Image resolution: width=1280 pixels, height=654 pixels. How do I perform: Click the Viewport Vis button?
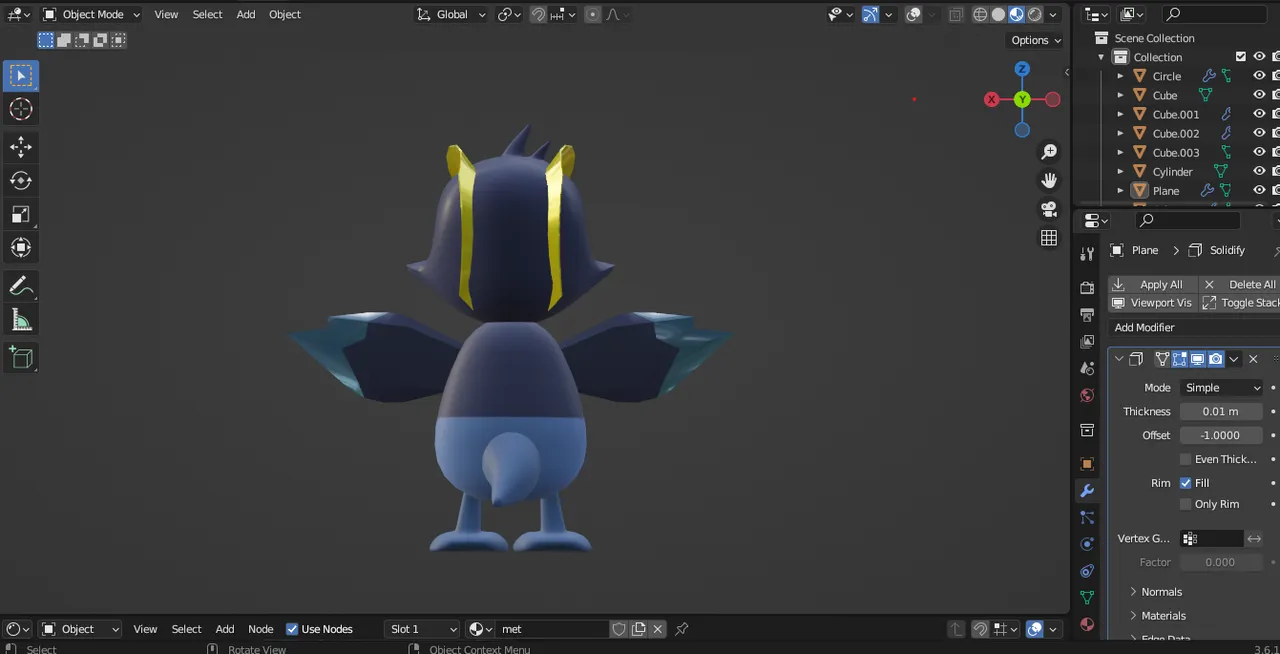(x=1151, y=302)
